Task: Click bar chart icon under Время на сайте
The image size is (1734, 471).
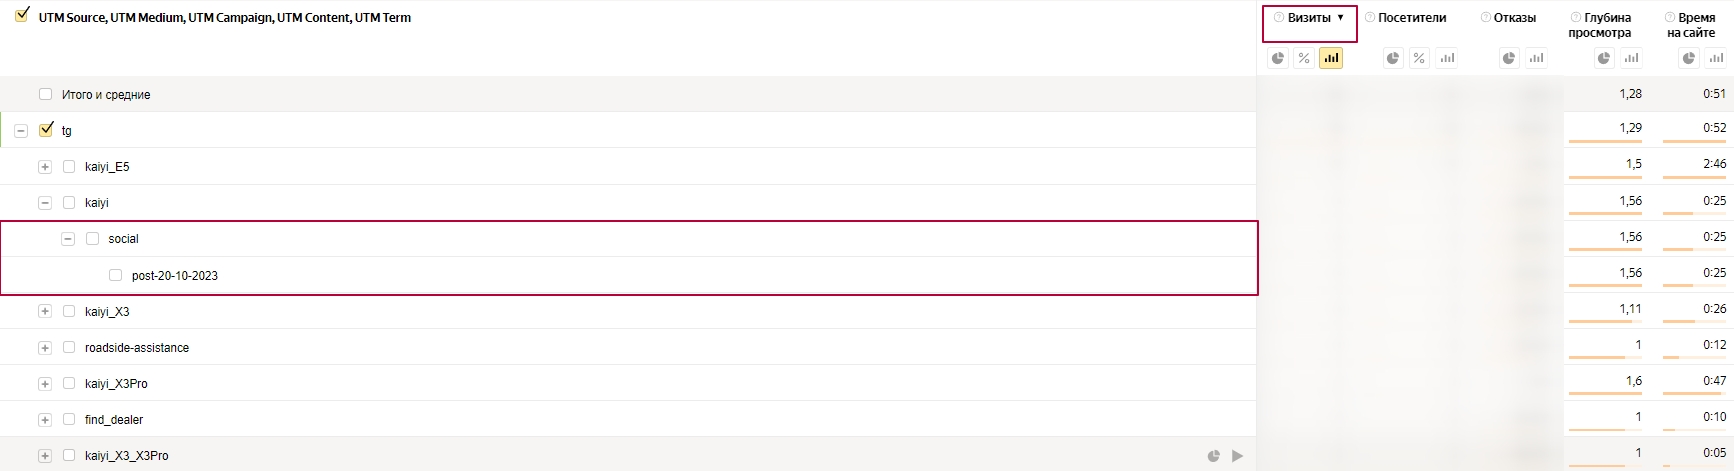Action: coord(1716,58)
